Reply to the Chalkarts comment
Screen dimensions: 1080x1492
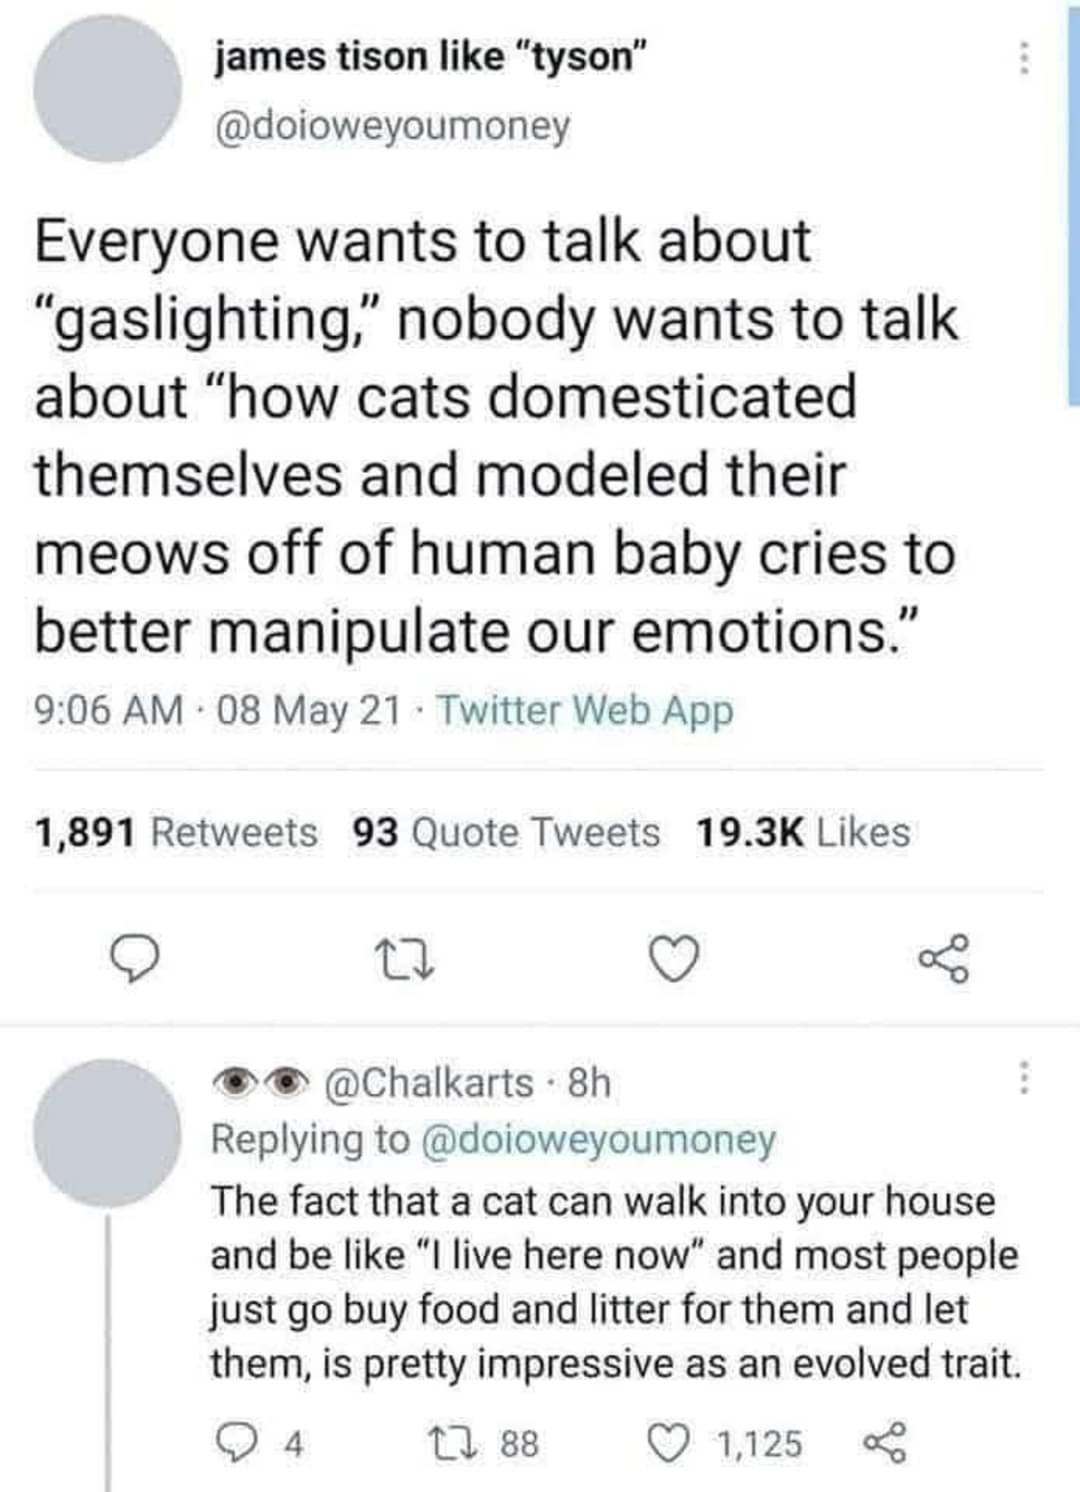230,1443
